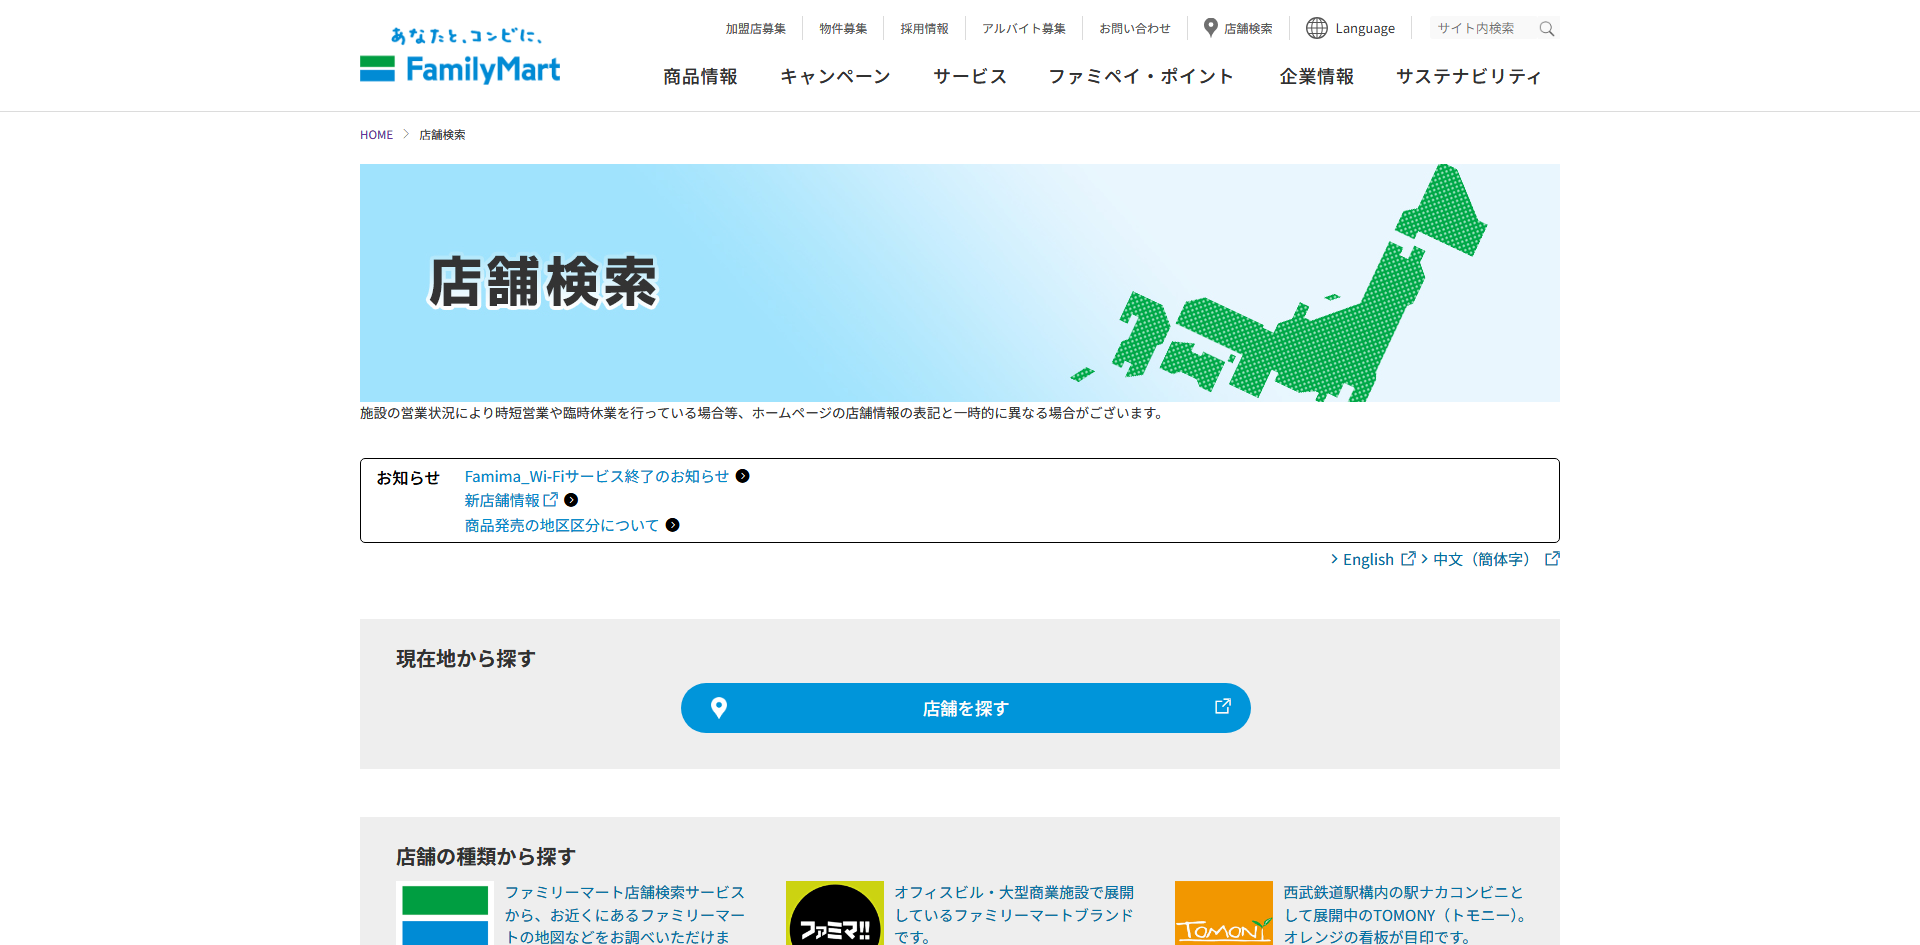Screen dimensions: 1920x945
Task: Click the TOMONY orange logo thumbnail
Action: coord(1224,913)
